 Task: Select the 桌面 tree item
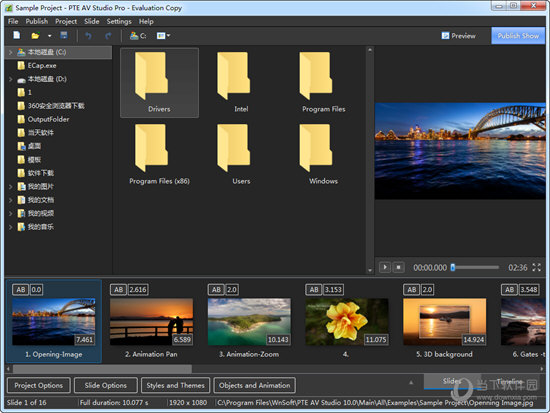coord(29,146)
